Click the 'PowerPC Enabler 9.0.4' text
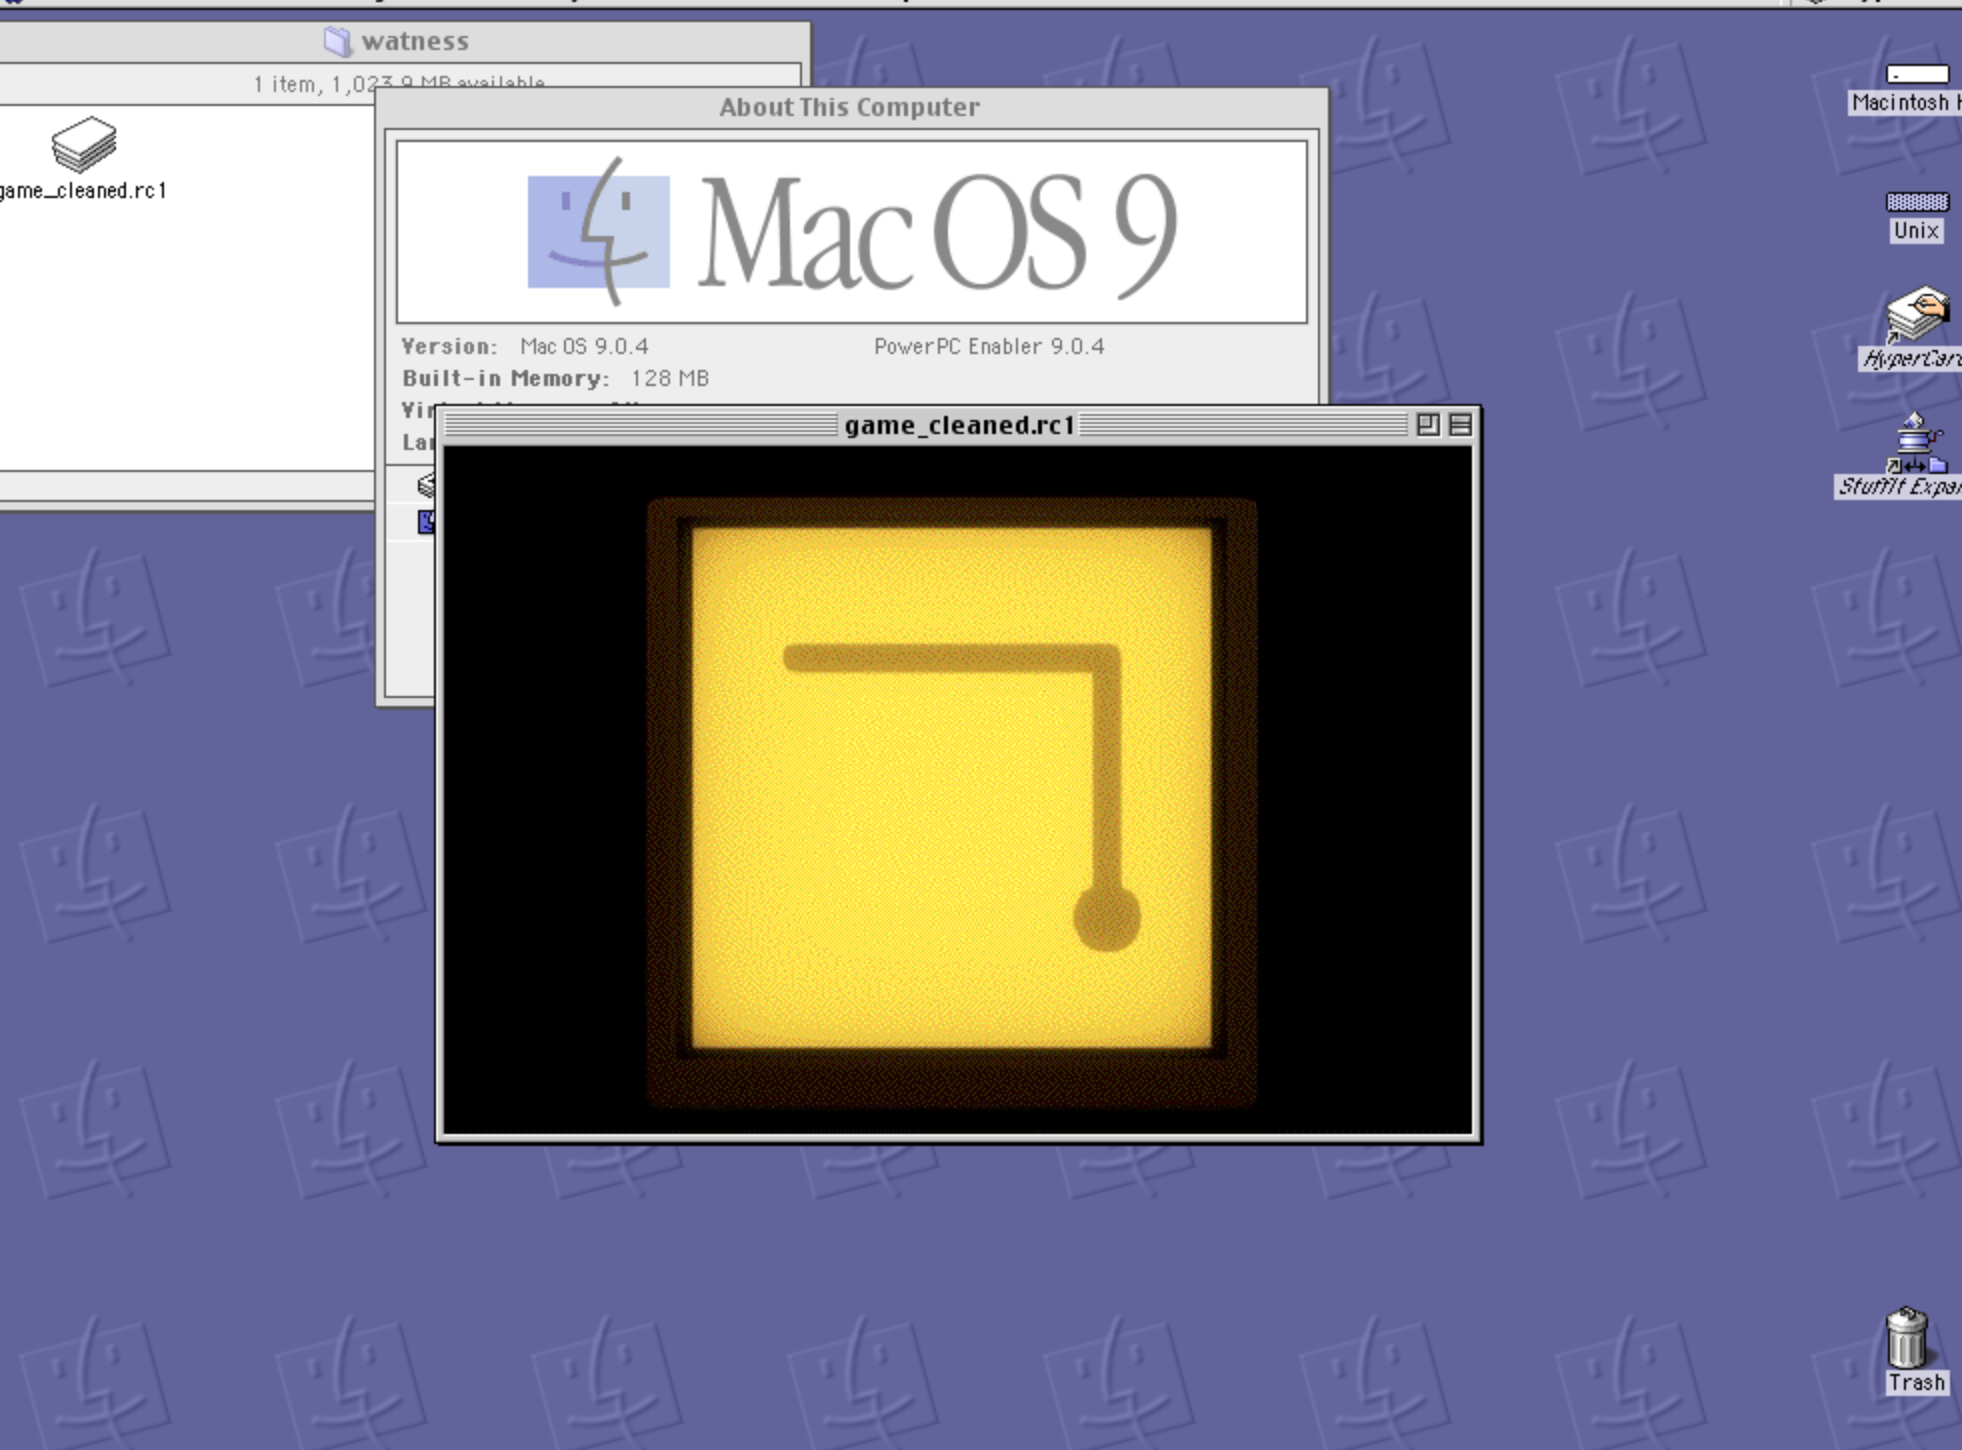This screenshot has height=1450, width=1962. (988, 347)
